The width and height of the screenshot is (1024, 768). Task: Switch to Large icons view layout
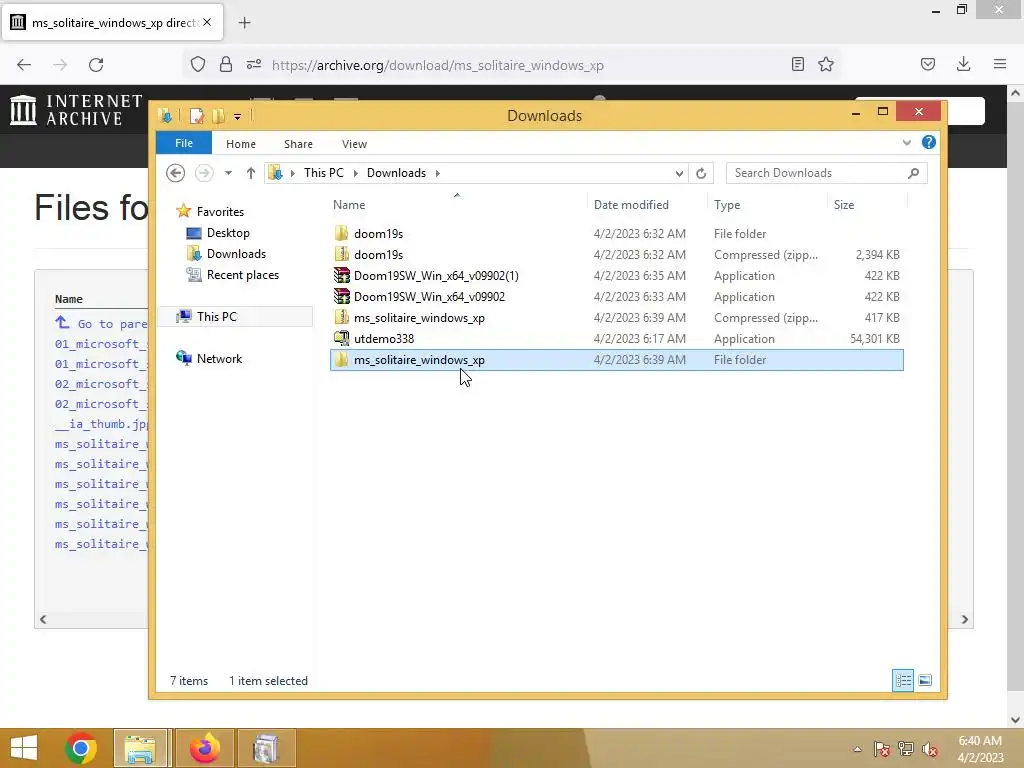tap(925, 680)
